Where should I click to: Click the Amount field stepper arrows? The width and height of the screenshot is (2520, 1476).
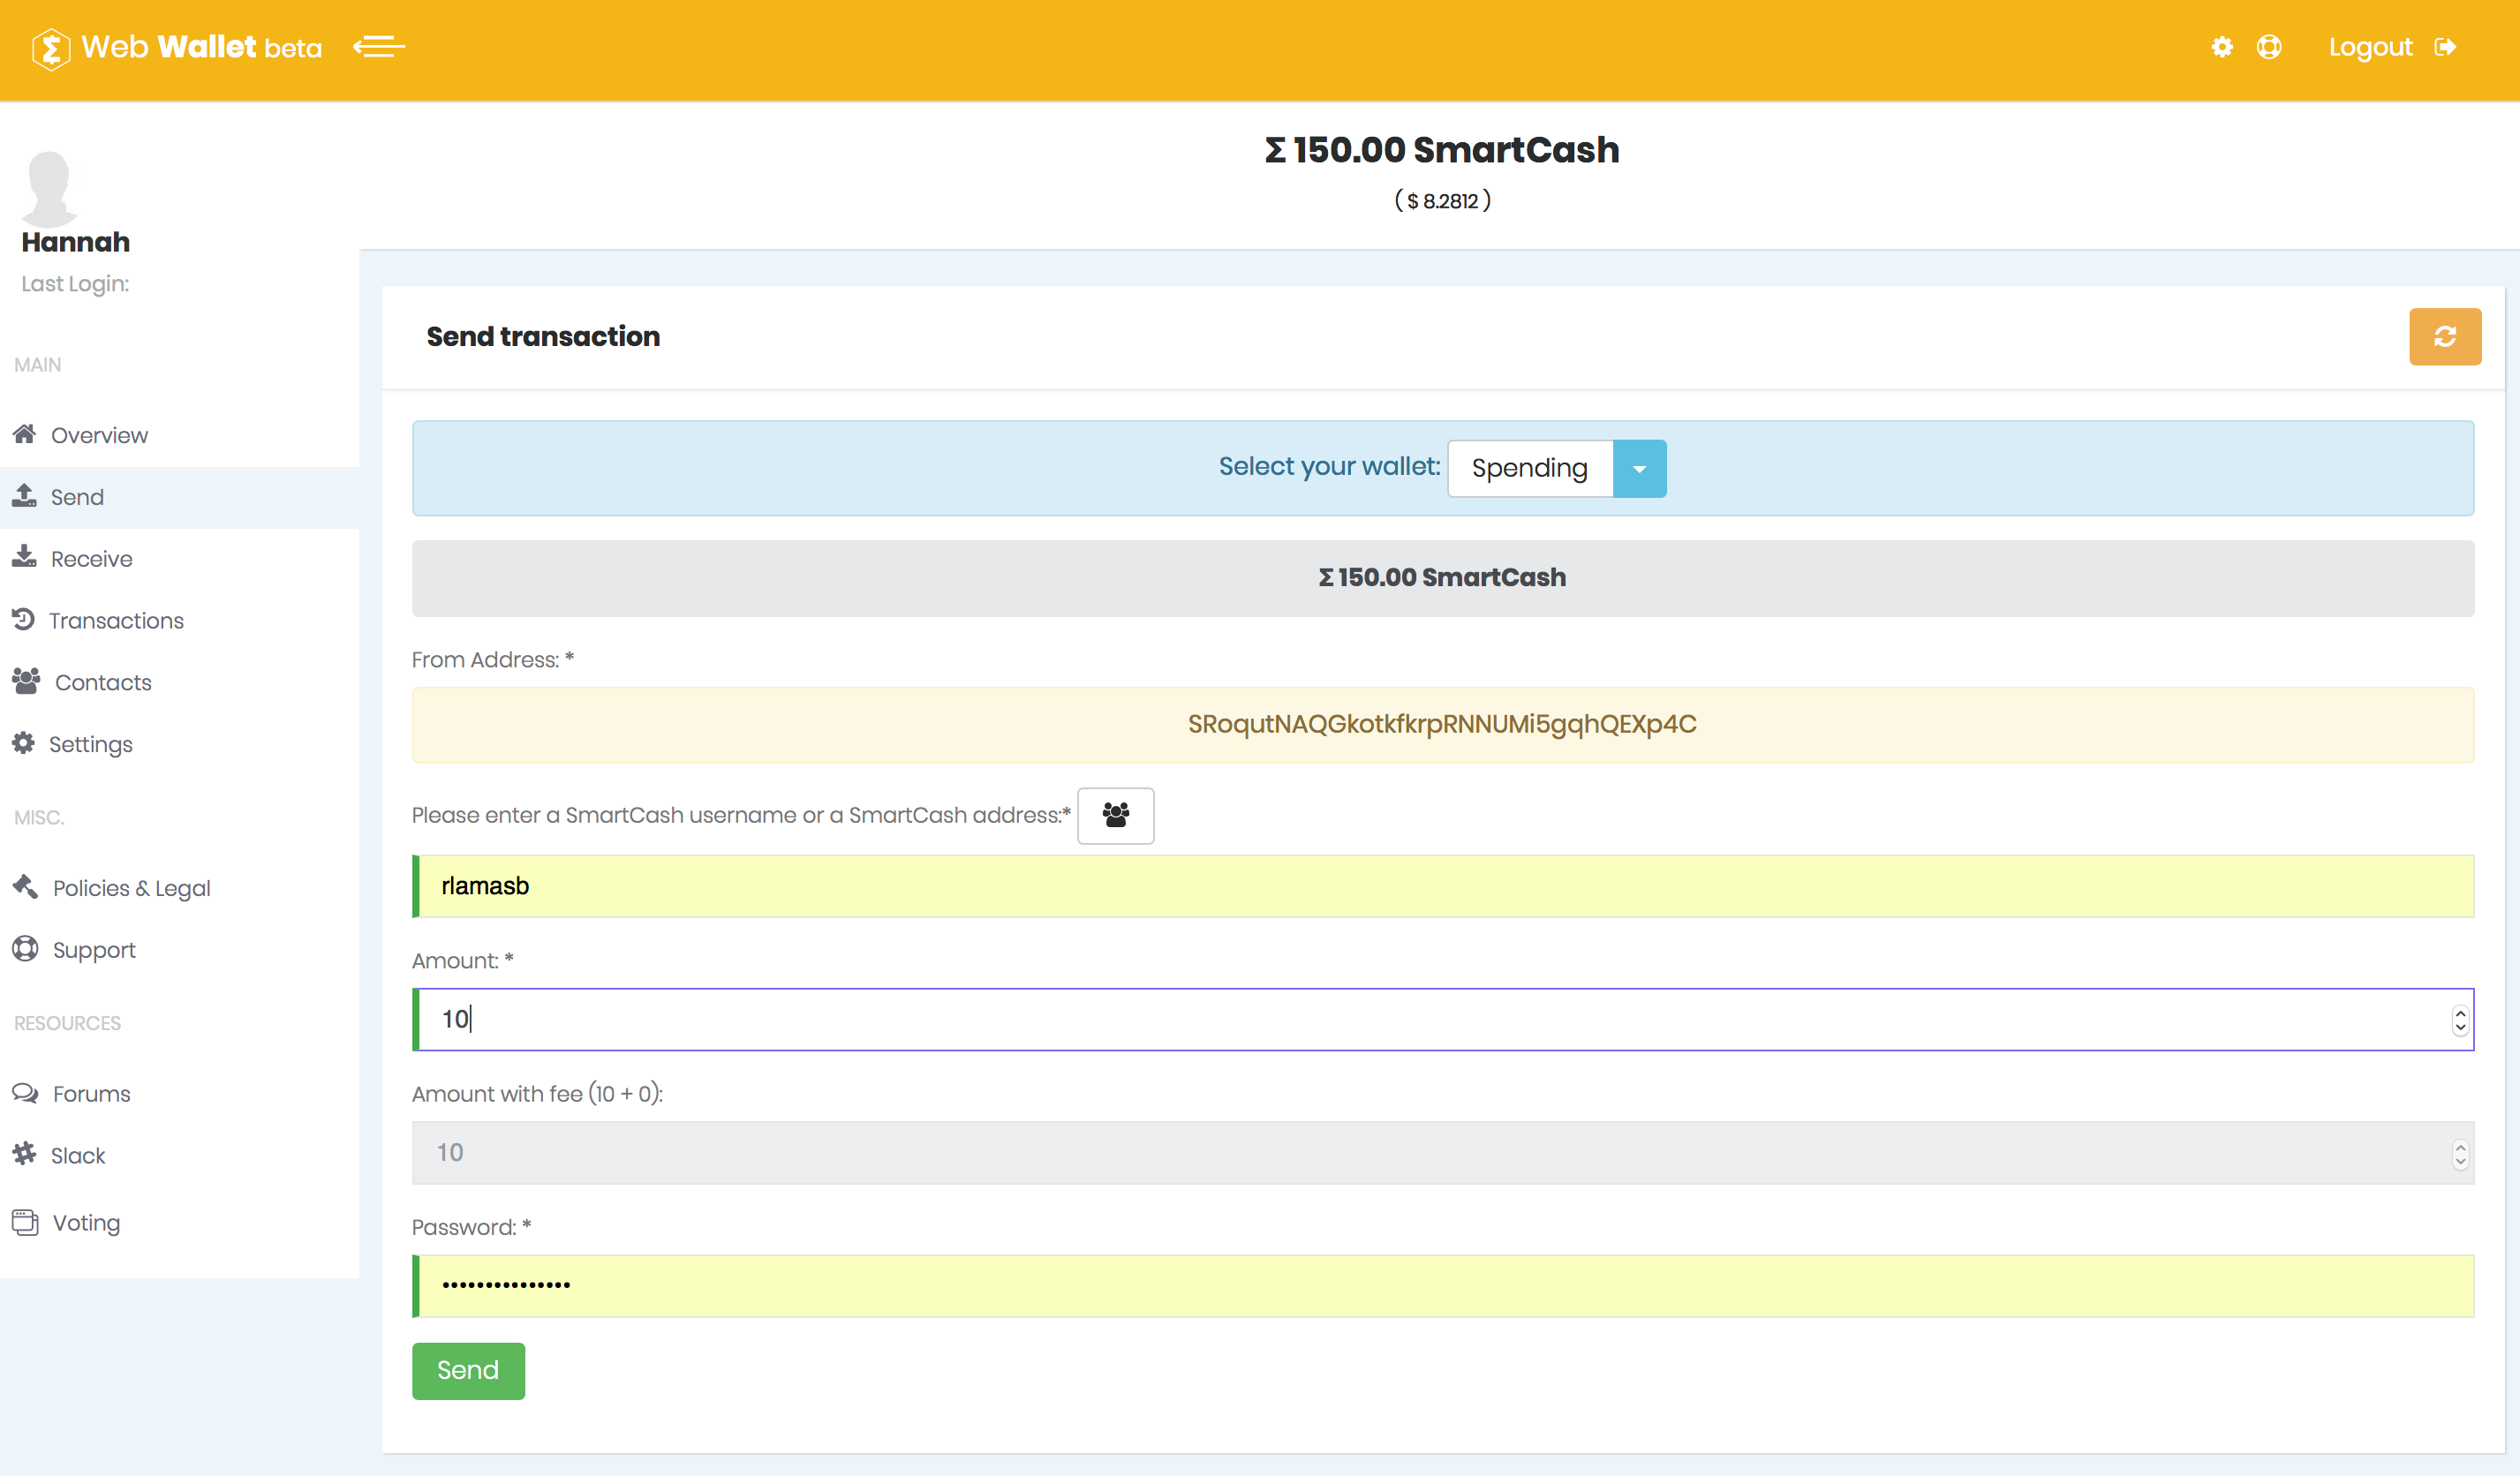coord(2460,1020)
